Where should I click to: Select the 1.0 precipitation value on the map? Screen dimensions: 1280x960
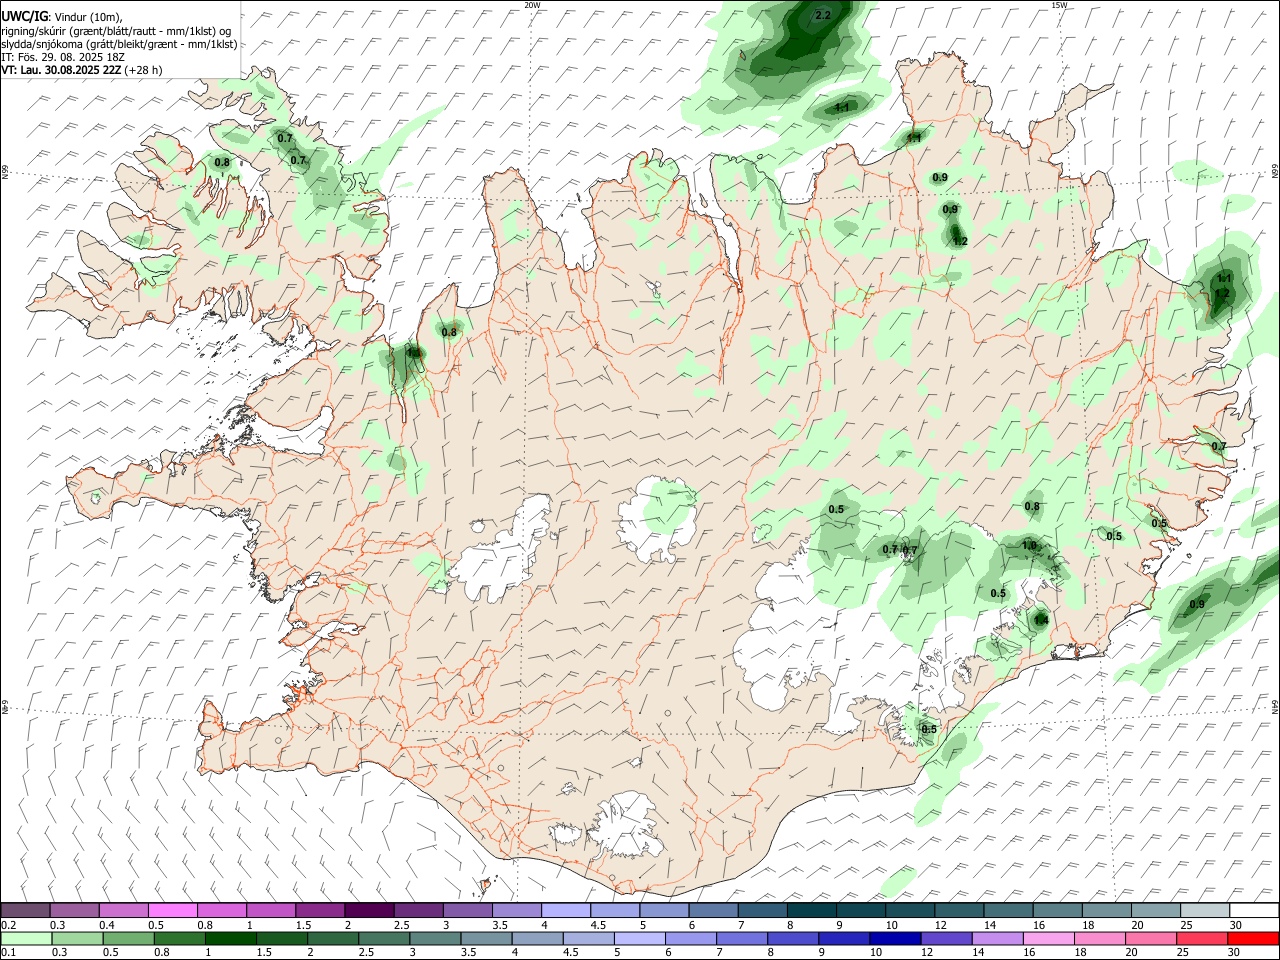point(1029,545)
